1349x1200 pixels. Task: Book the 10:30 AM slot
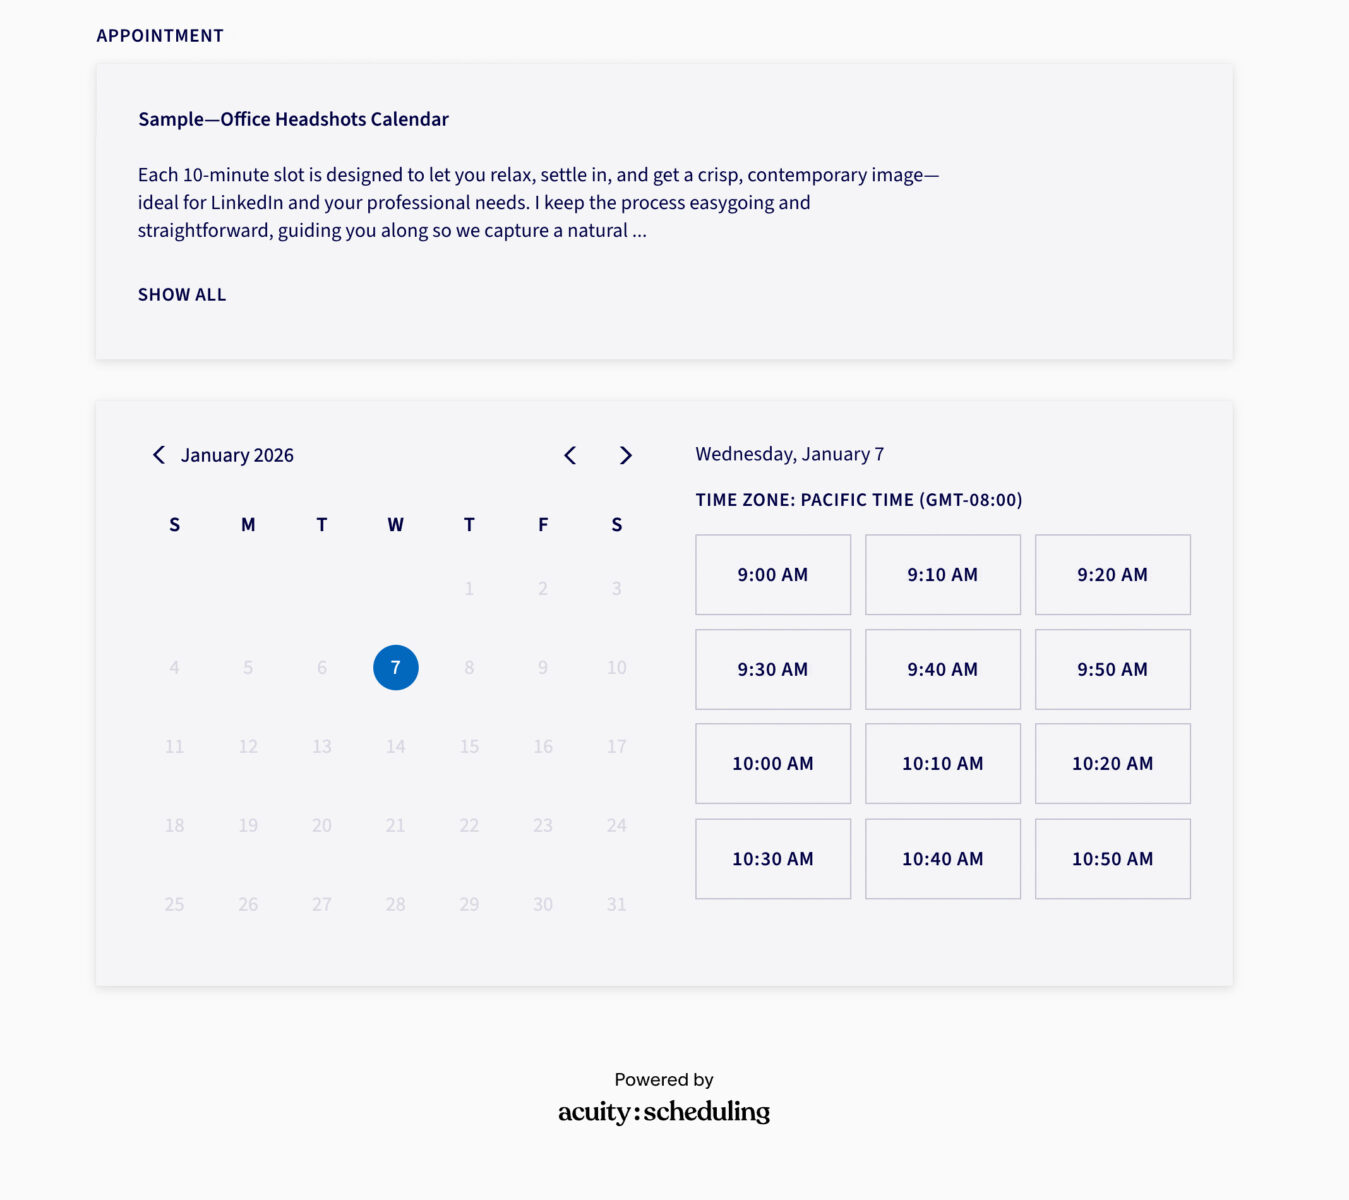[772, 858]
